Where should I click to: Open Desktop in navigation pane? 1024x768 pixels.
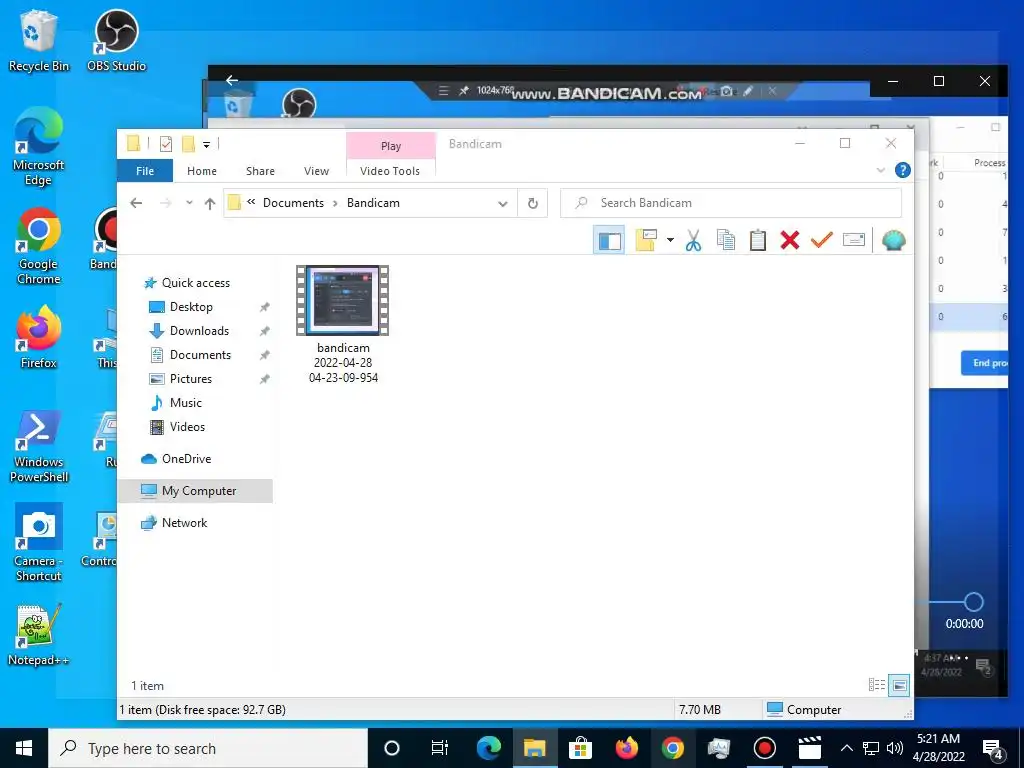[191, 307]
